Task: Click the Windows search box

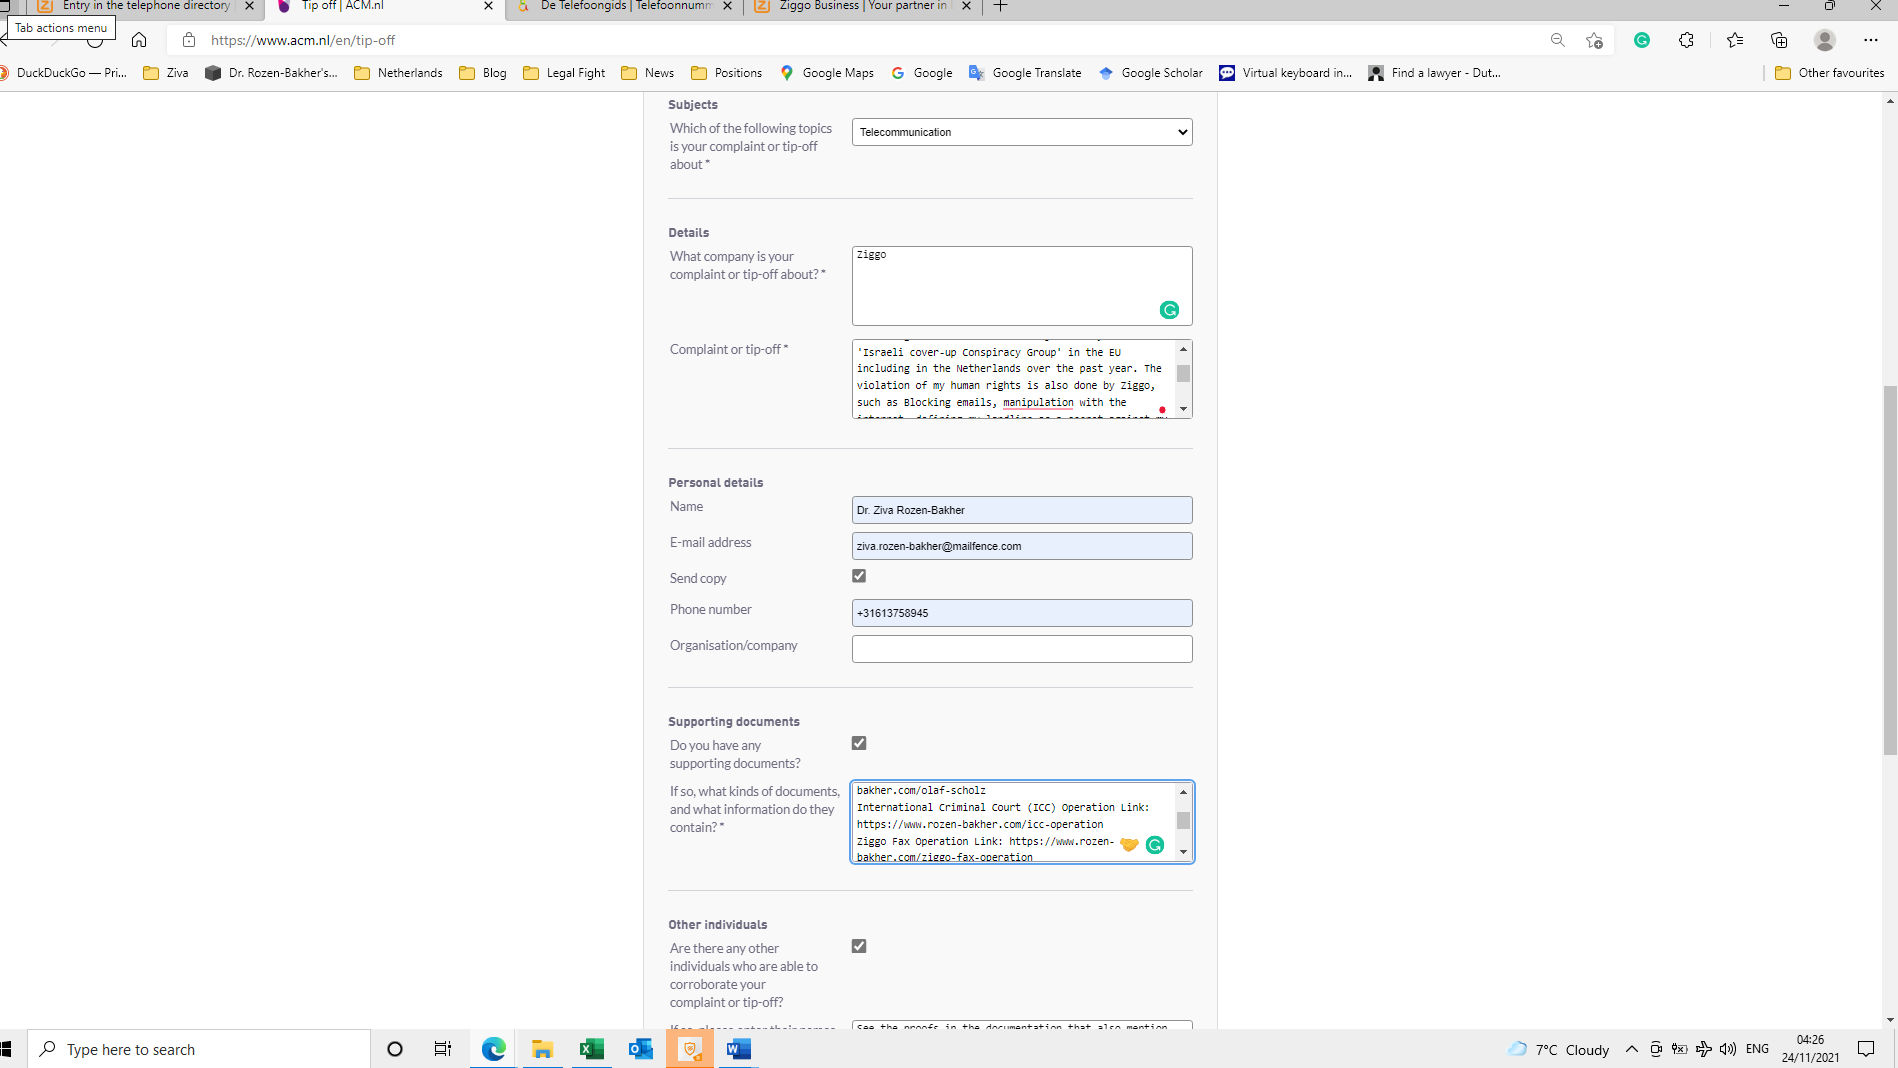Action: tap(199, 1049)
